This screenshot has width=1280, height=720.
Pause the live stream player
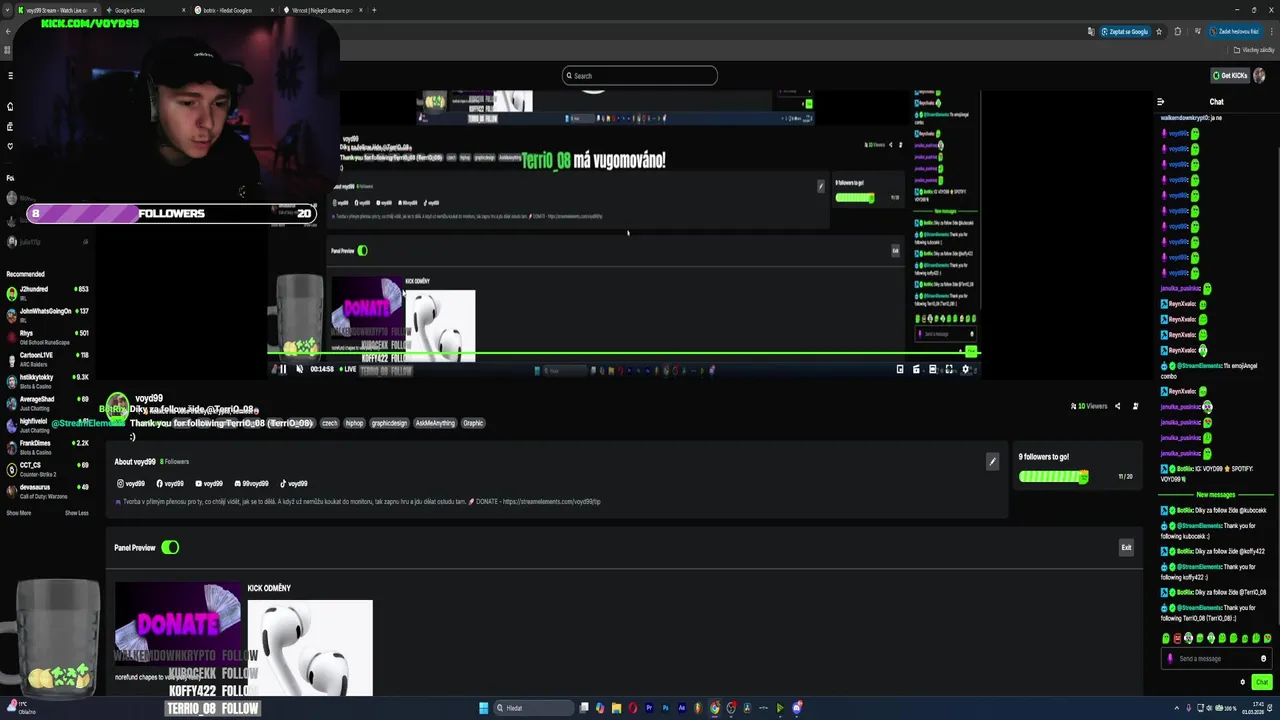(x=283, y=369)
